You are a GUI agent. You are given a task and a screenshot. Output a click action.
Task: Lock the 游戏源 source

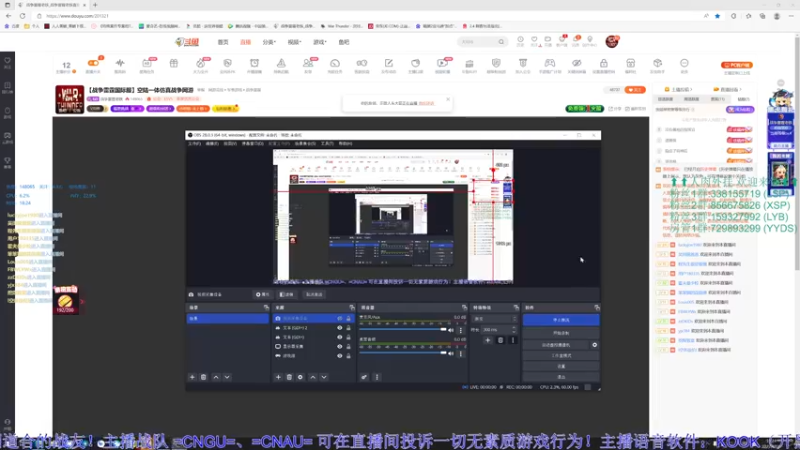[348, 356]
